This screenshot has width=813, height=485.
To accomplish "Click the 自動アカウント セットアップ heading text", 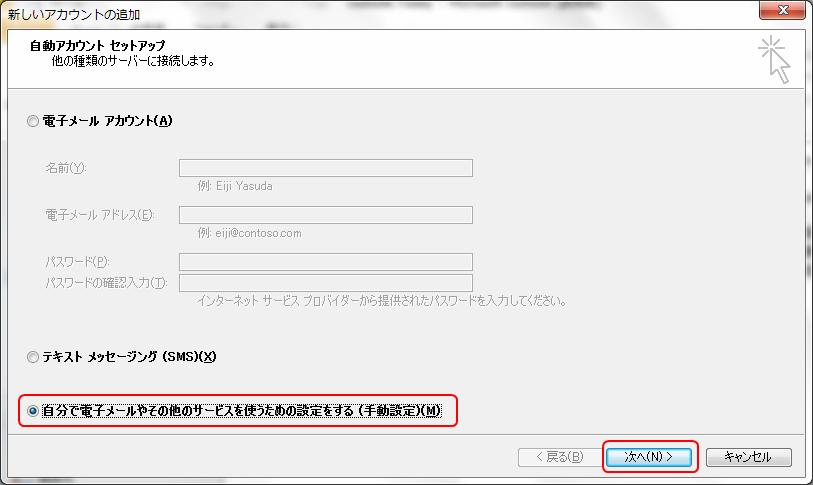I will tap(97, 46).
